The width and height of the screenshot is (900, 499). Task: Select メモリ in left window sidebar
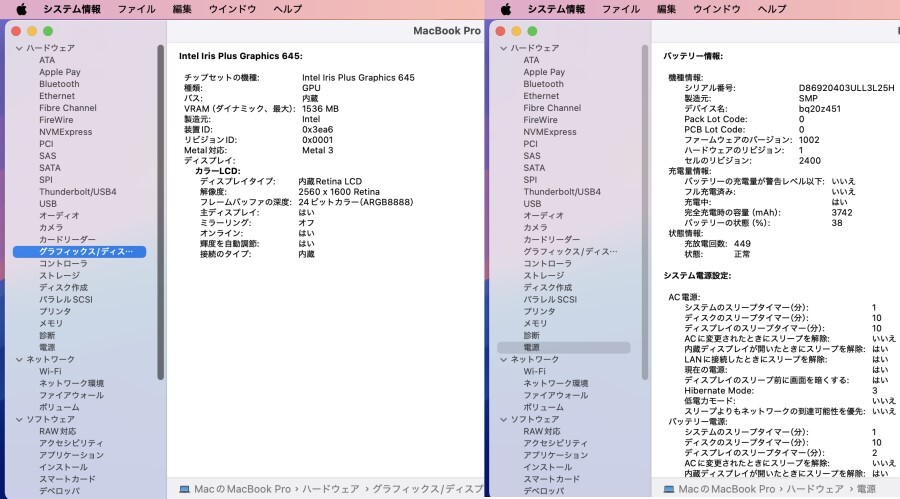[51, 324]
